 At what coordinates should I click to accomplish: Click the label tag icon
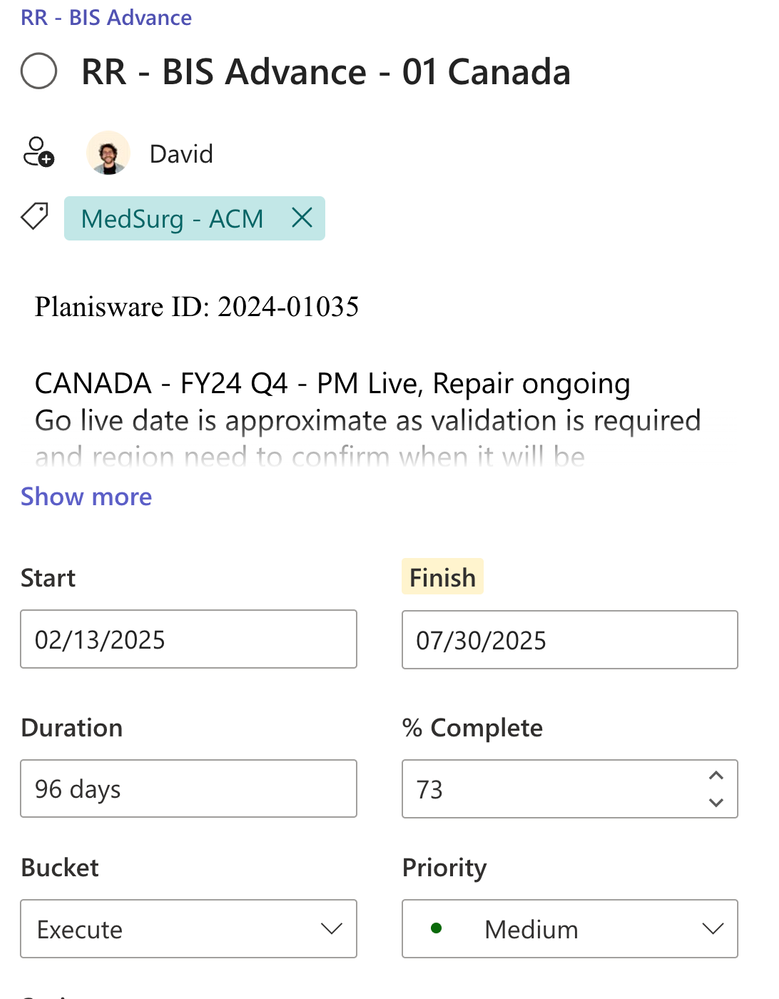pyautogui.click(x=36, y=217)
